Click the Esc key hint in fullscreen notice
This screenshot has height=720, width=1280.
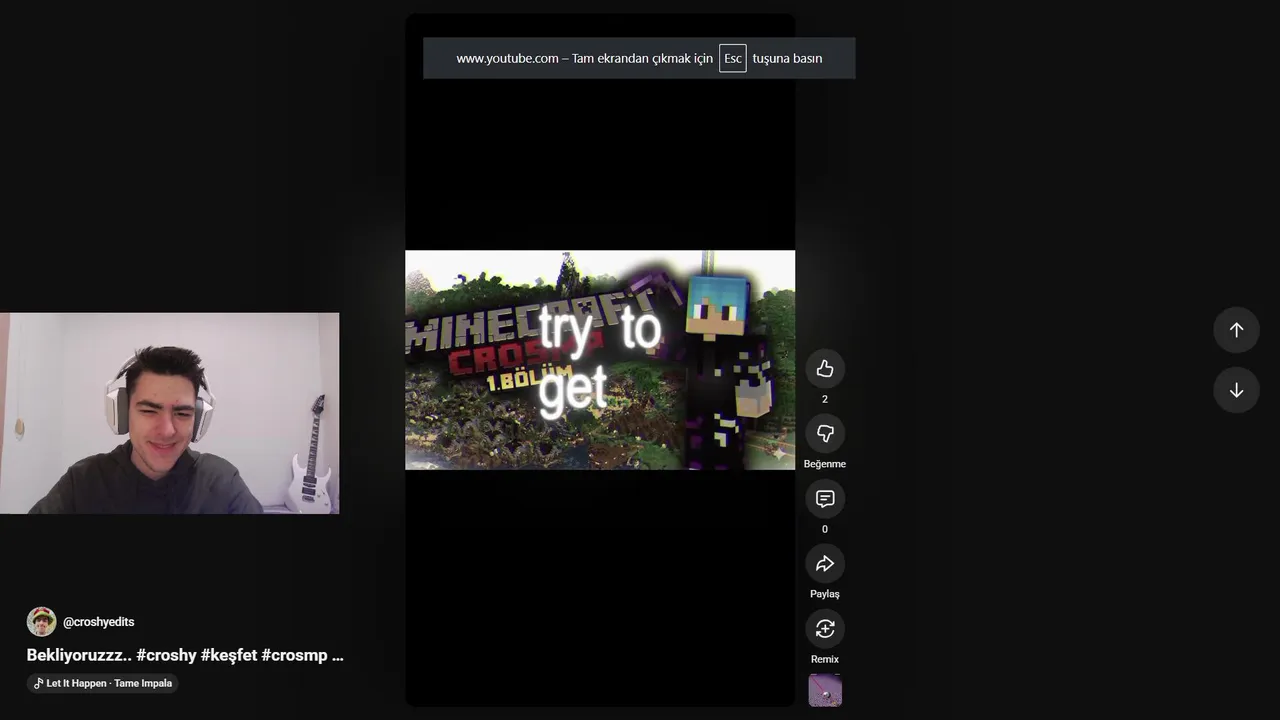pos(733,58)
